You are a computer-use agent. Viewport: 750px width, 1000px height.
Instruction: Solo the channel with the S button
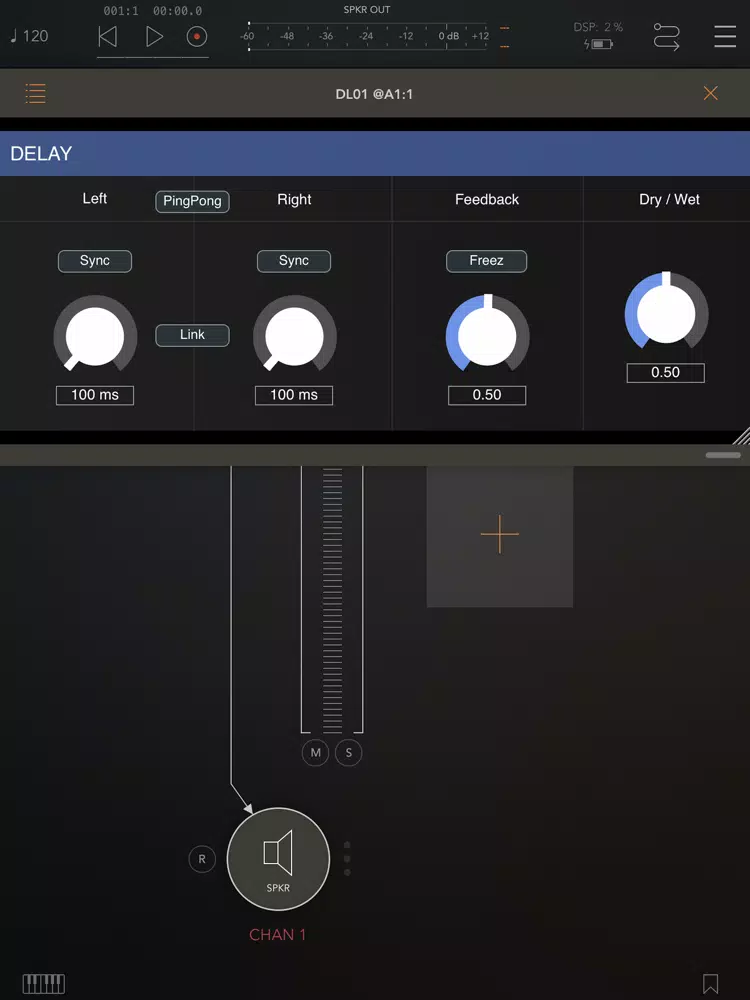pos(348,753)
